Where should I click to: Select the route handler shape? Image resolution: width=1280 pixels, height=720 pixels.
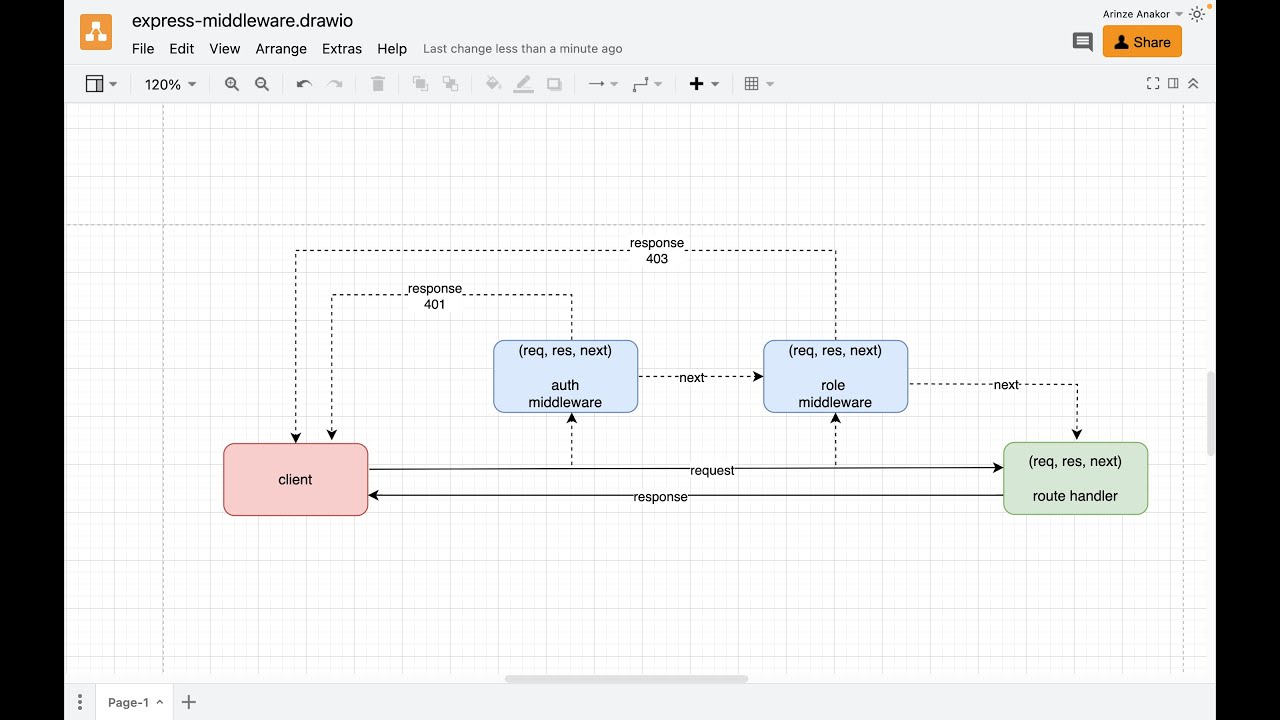[x=1075, y=478]
